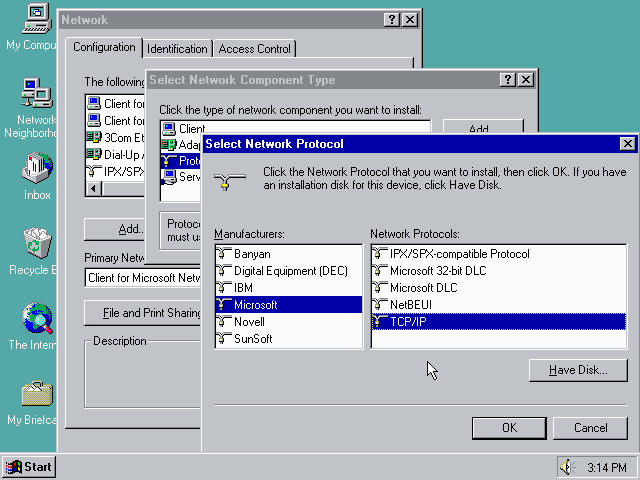The height and width of the screenshot is (480, 640).
Task: Select first Client row in Network list
Action: [116, 104]
